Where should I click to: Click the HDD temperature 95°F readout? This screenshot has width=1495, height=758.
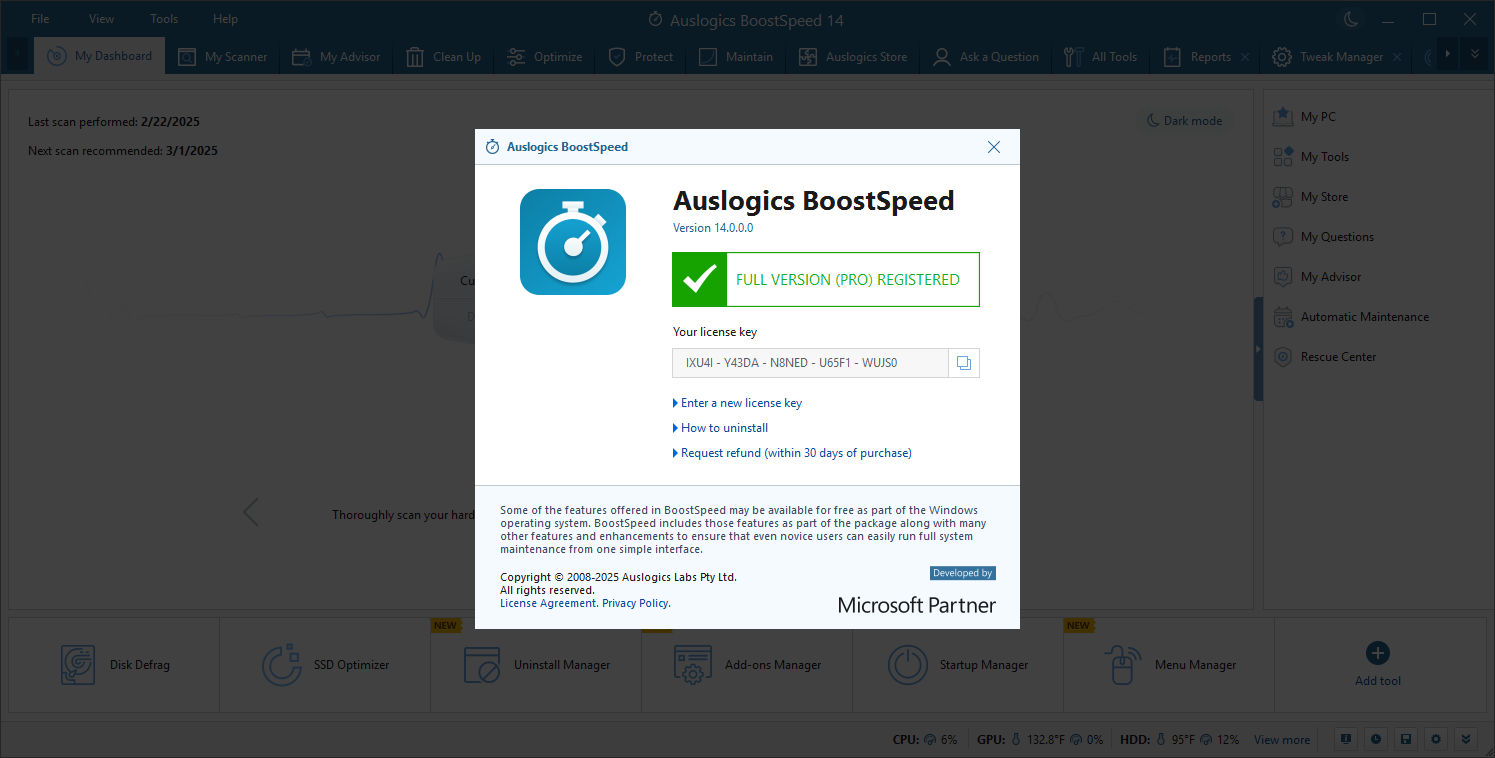[x=1176, y=740]
